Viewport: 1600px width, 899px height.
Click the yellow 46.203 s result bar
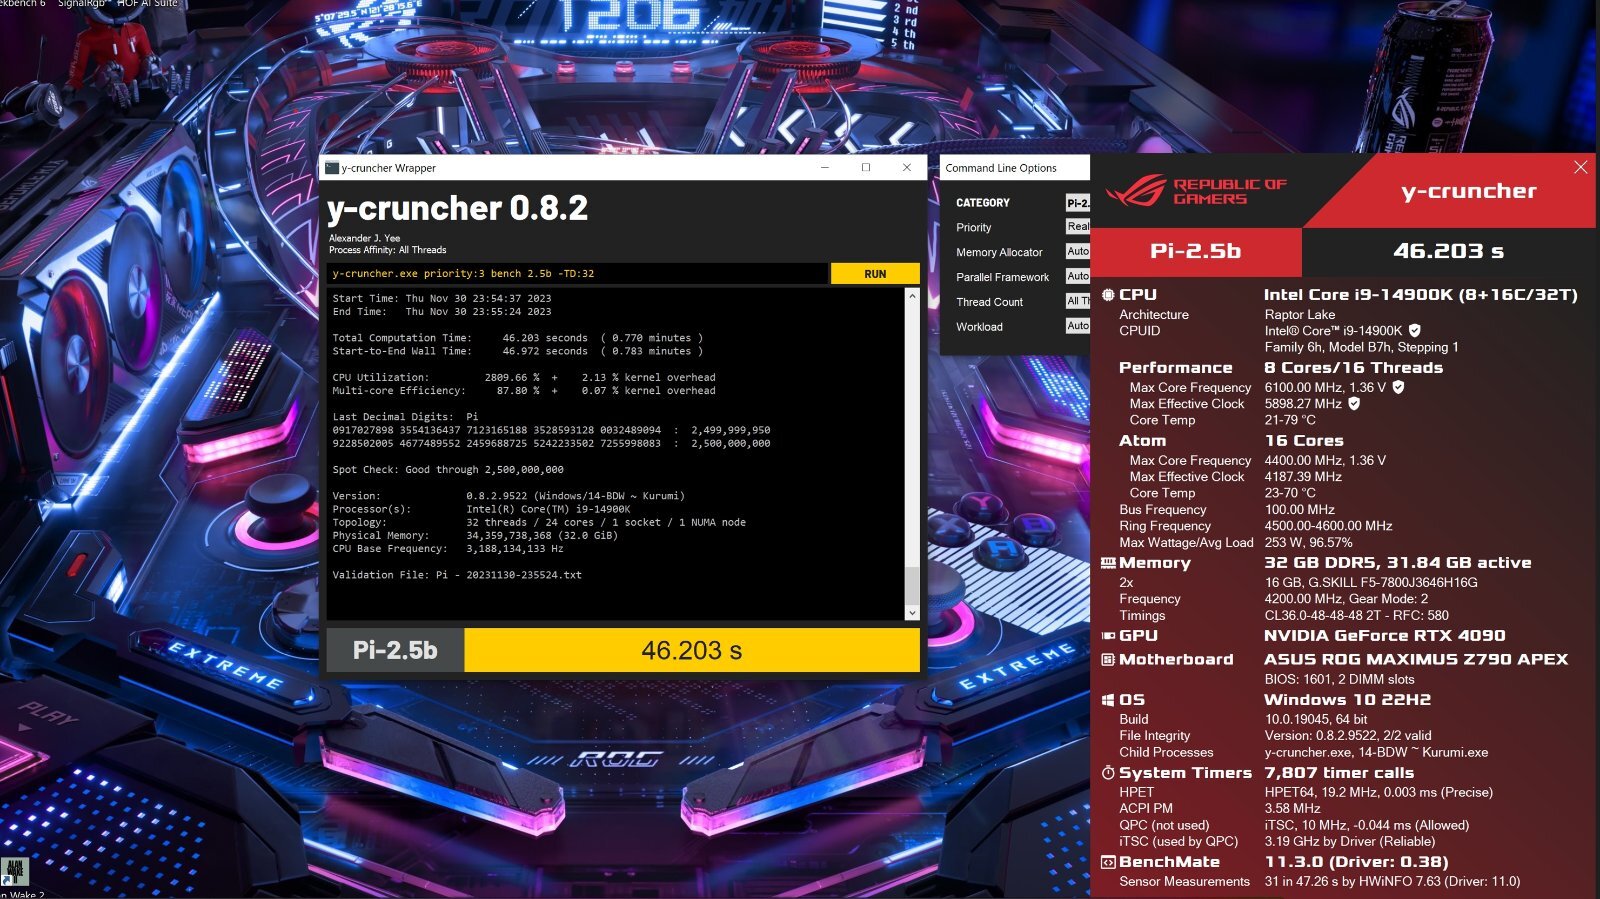(692, 650)
